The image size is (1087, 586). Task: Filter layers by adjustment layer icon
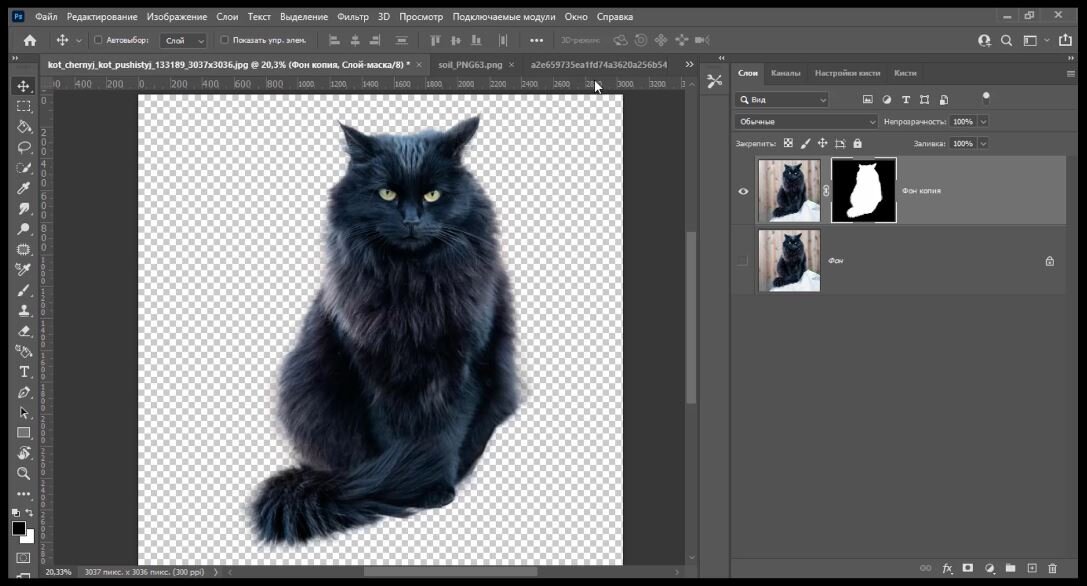(x=887, y=100)
